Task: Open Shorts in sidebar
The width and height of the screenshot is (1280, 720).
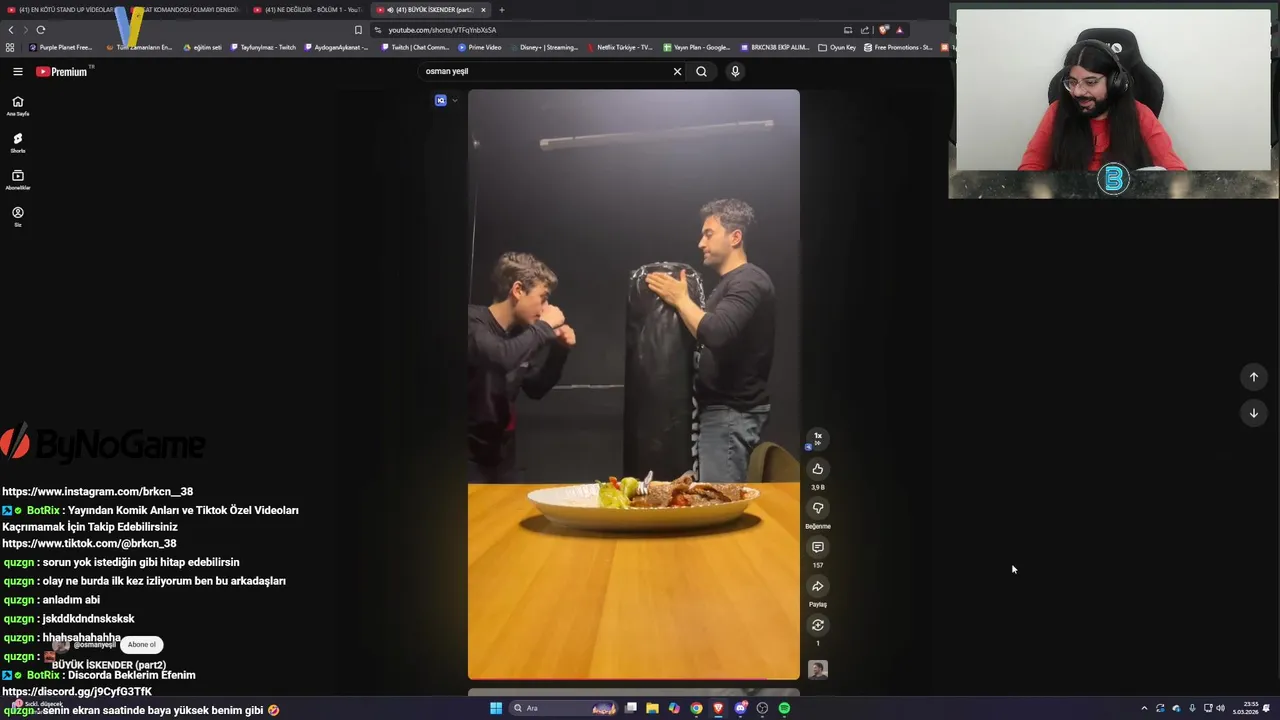Action: click(18, 143)
